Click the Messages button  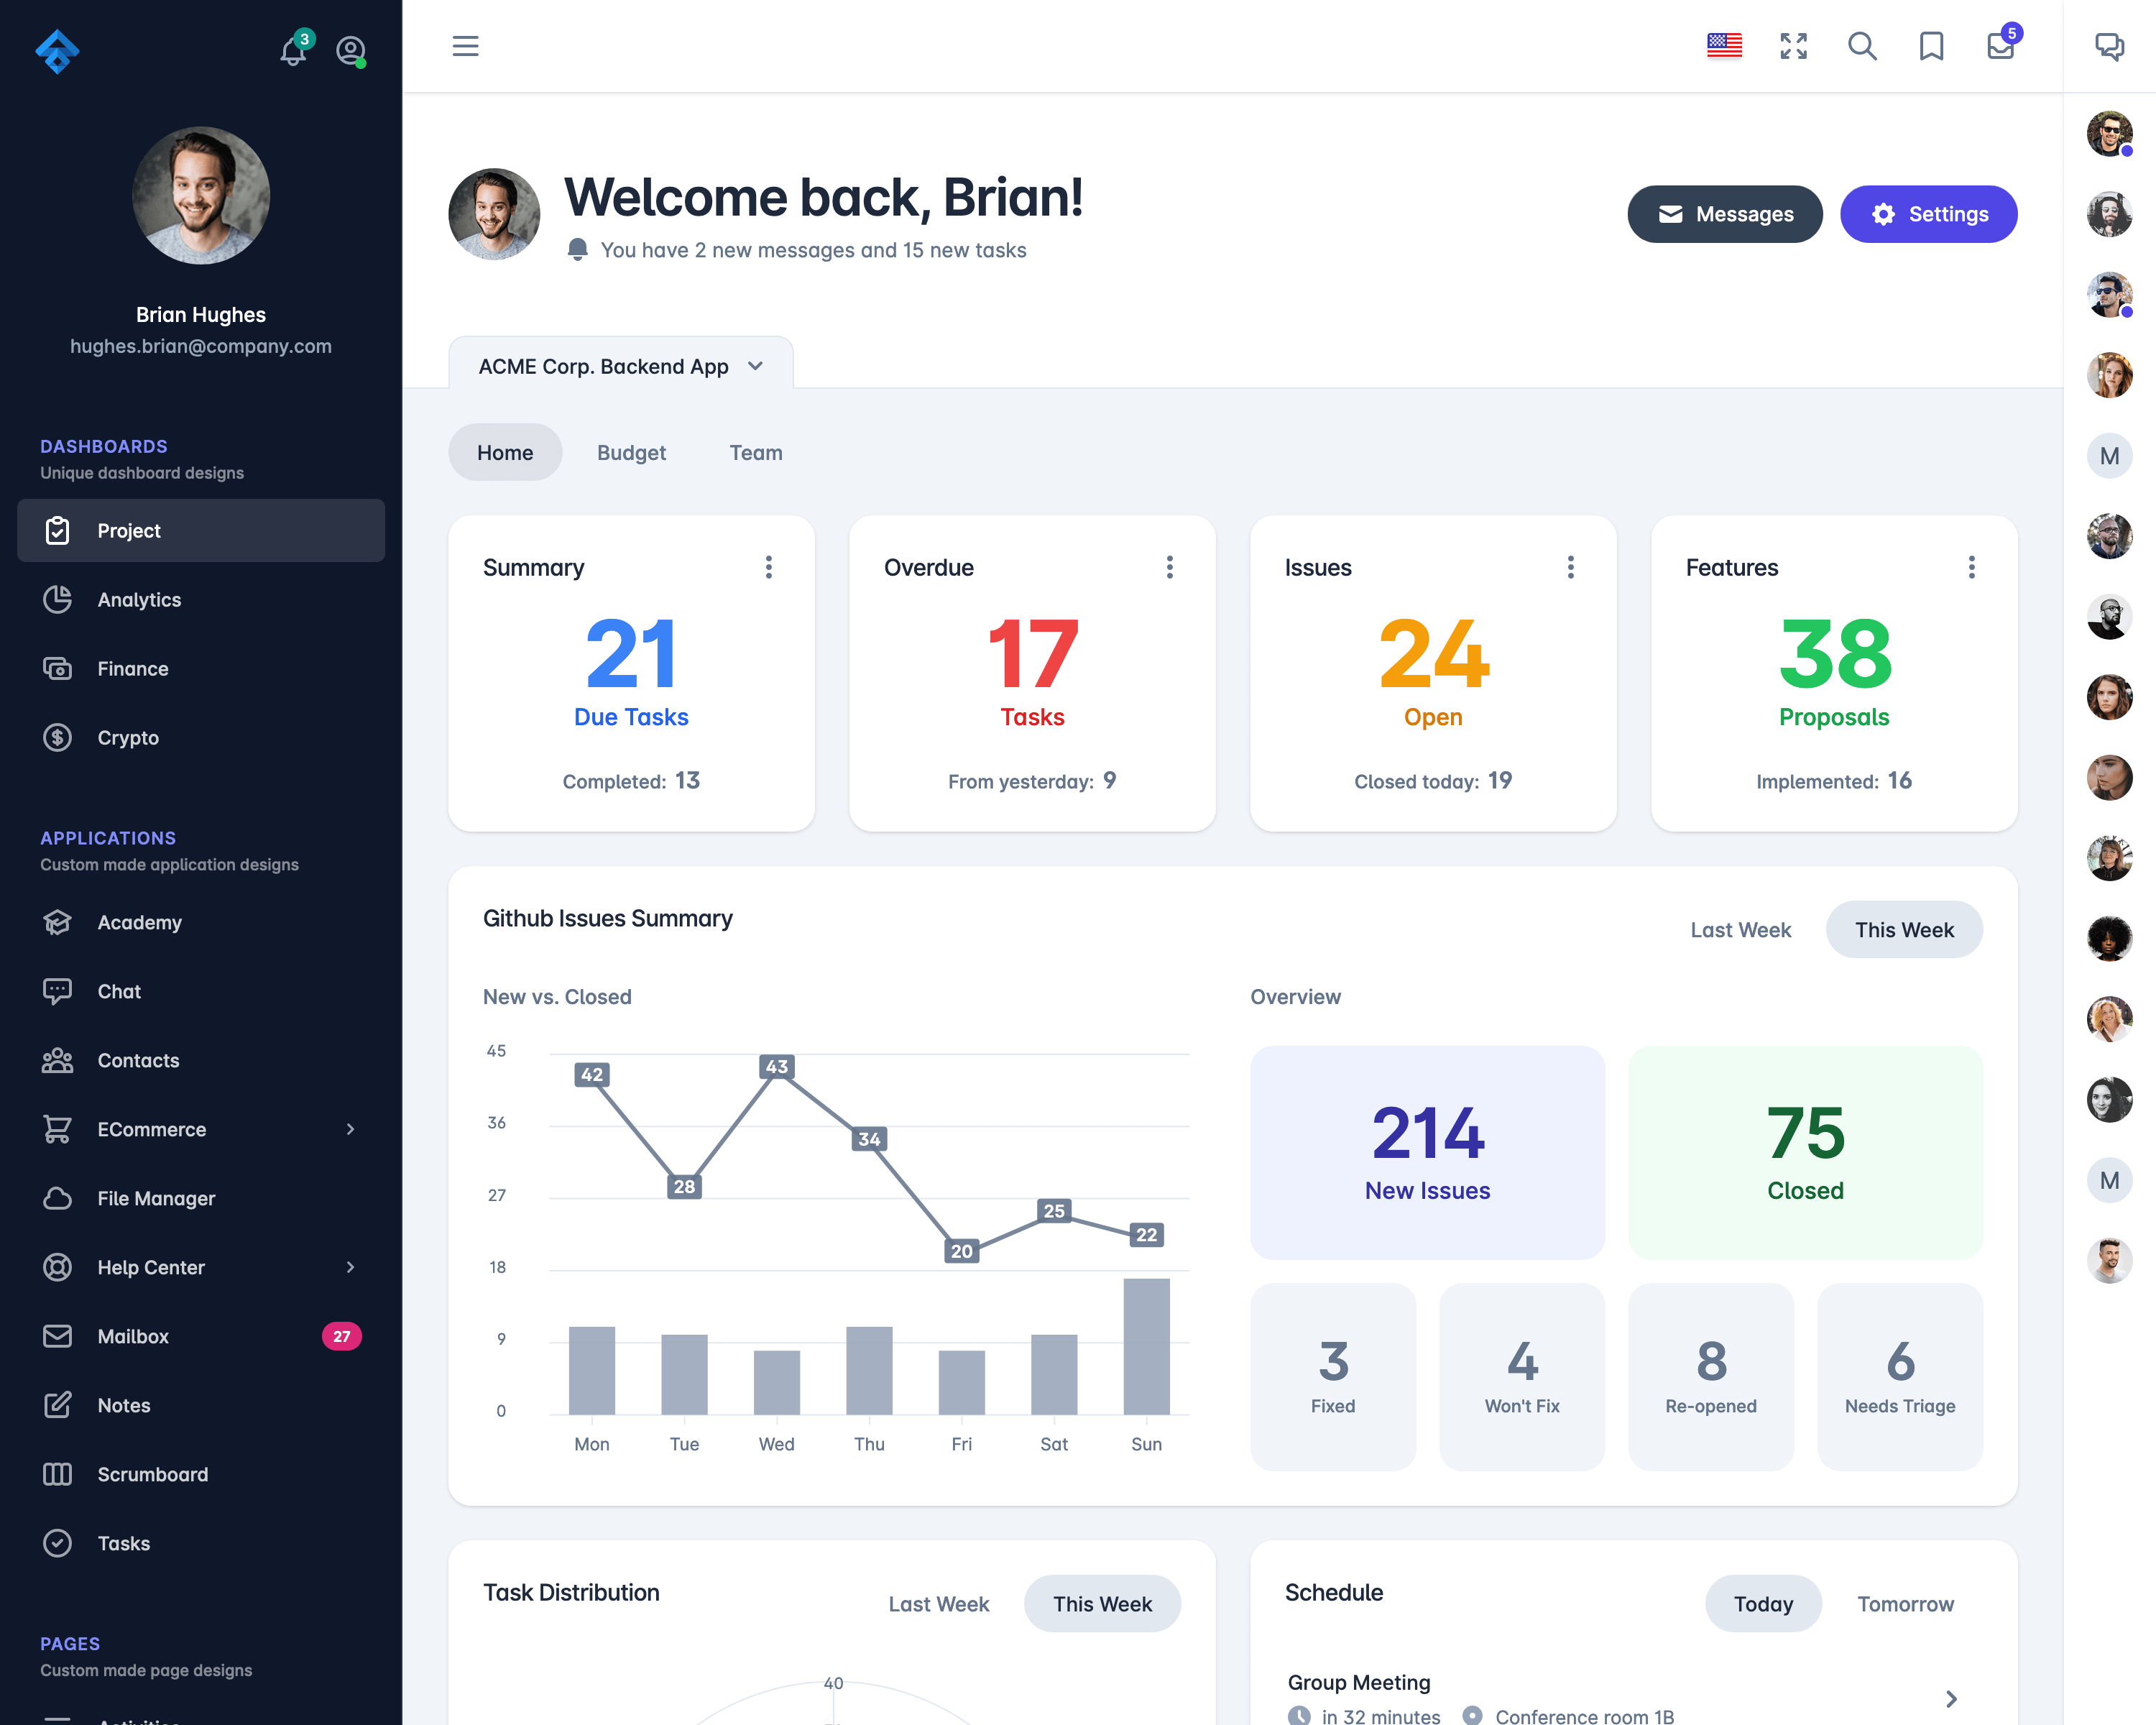coord(1723,213)
